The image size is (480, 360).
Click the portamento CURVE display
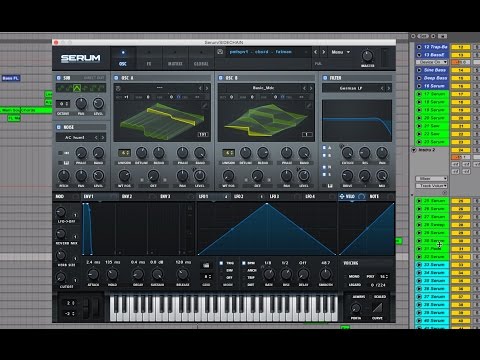tap(378, 307)
